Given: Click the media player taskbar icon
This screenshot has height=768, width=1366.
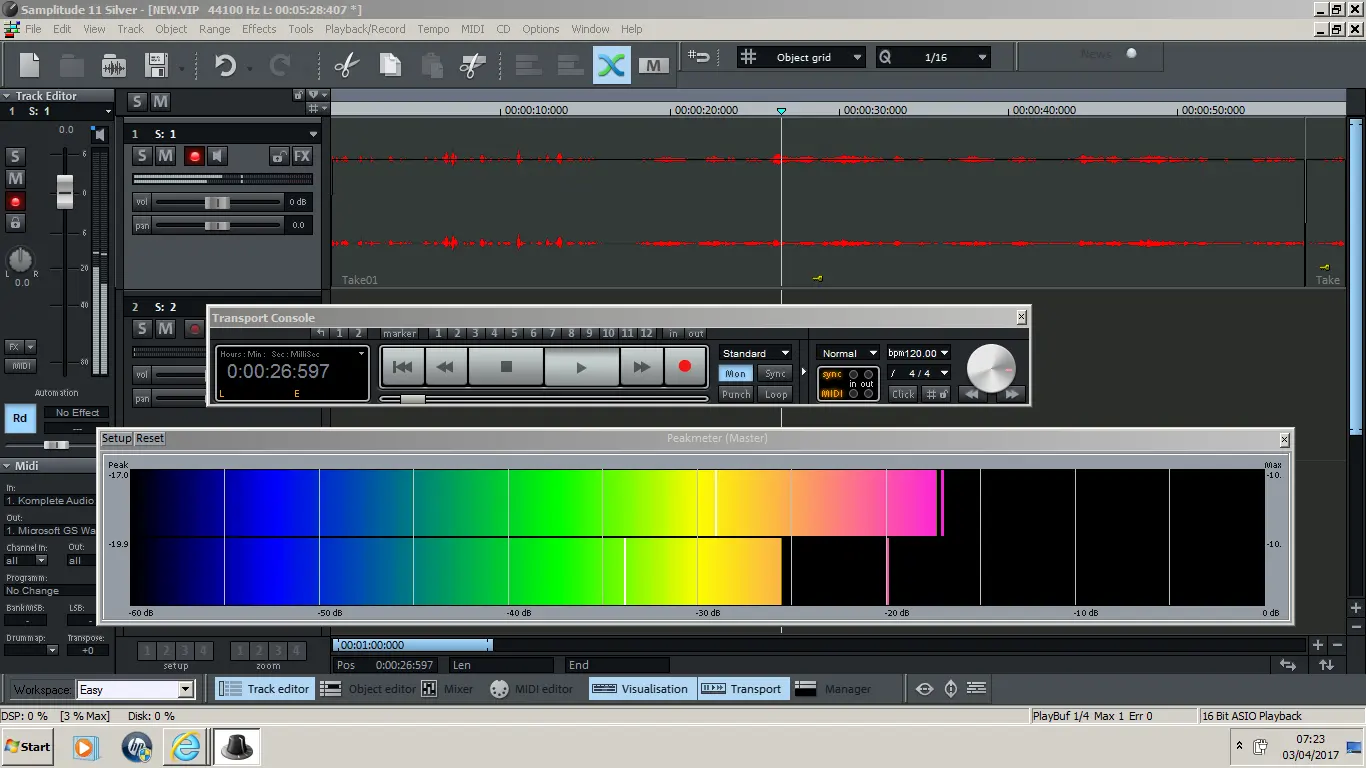Looking at the screenshot, I should point(85,746).
